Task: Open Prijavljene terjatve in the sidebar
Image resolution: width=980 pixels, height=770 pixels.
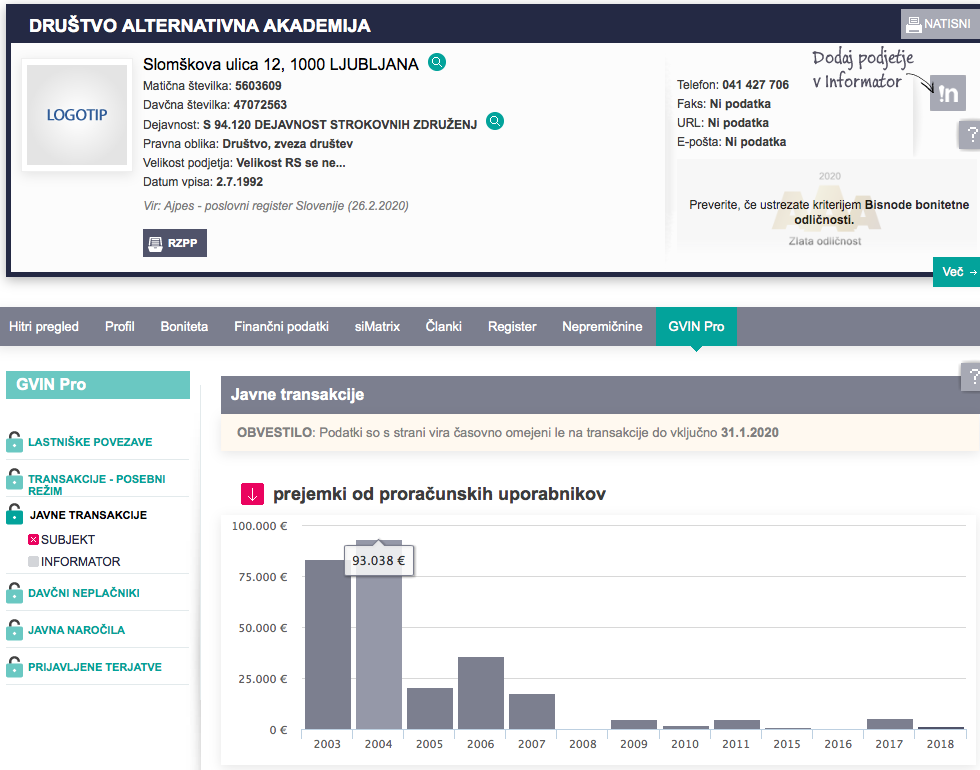Action: [95, 667]
